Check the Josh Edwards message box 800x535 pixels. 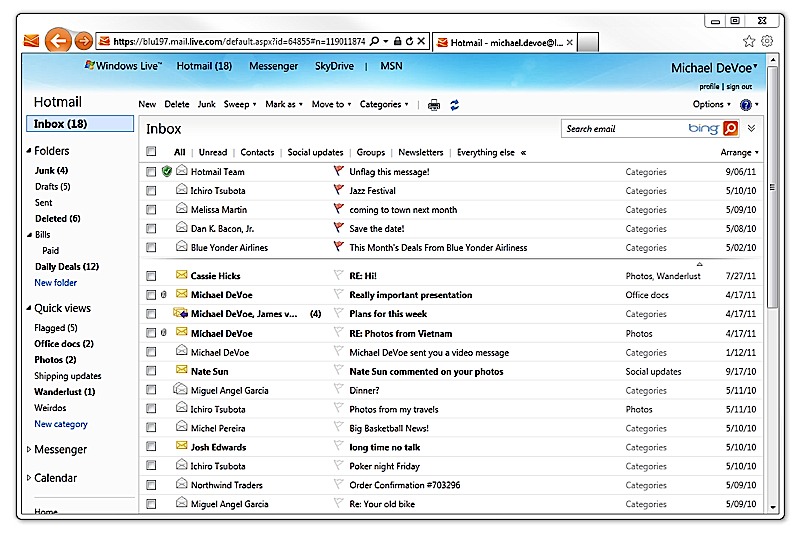tap(151, 447)
